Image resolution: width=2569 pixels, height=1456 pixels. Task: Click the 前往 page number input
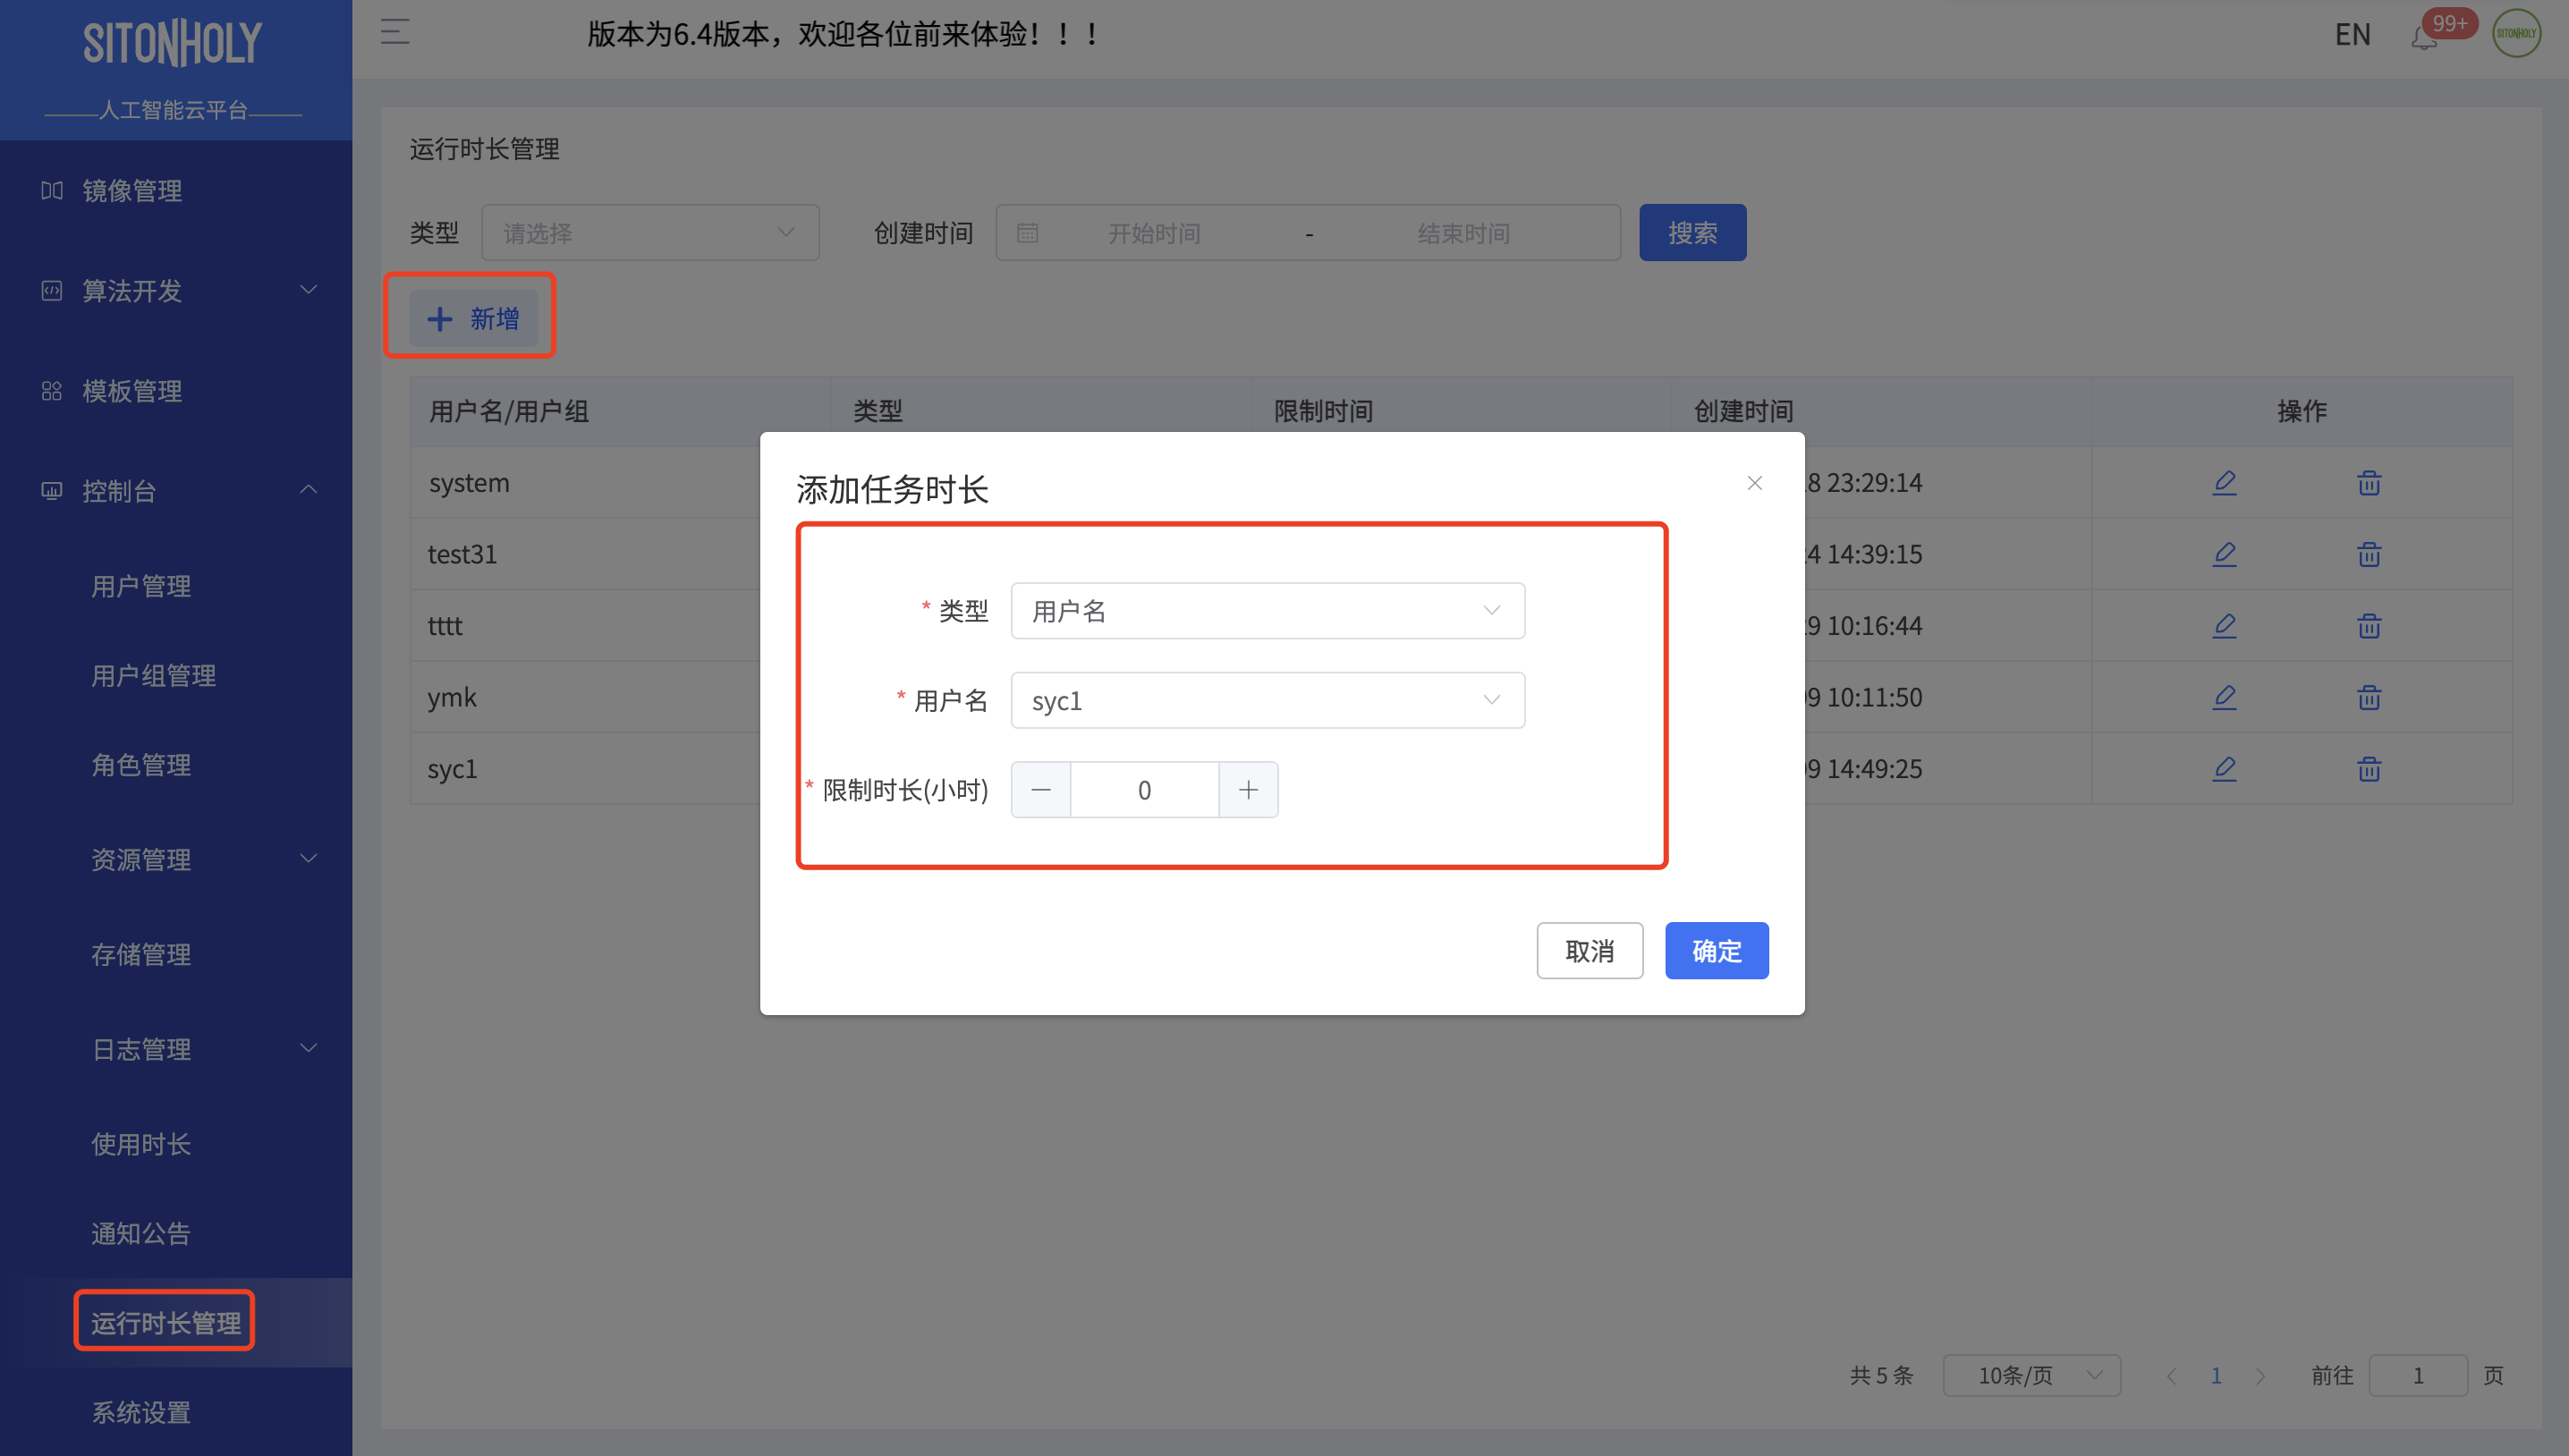pos(2418,1376)
